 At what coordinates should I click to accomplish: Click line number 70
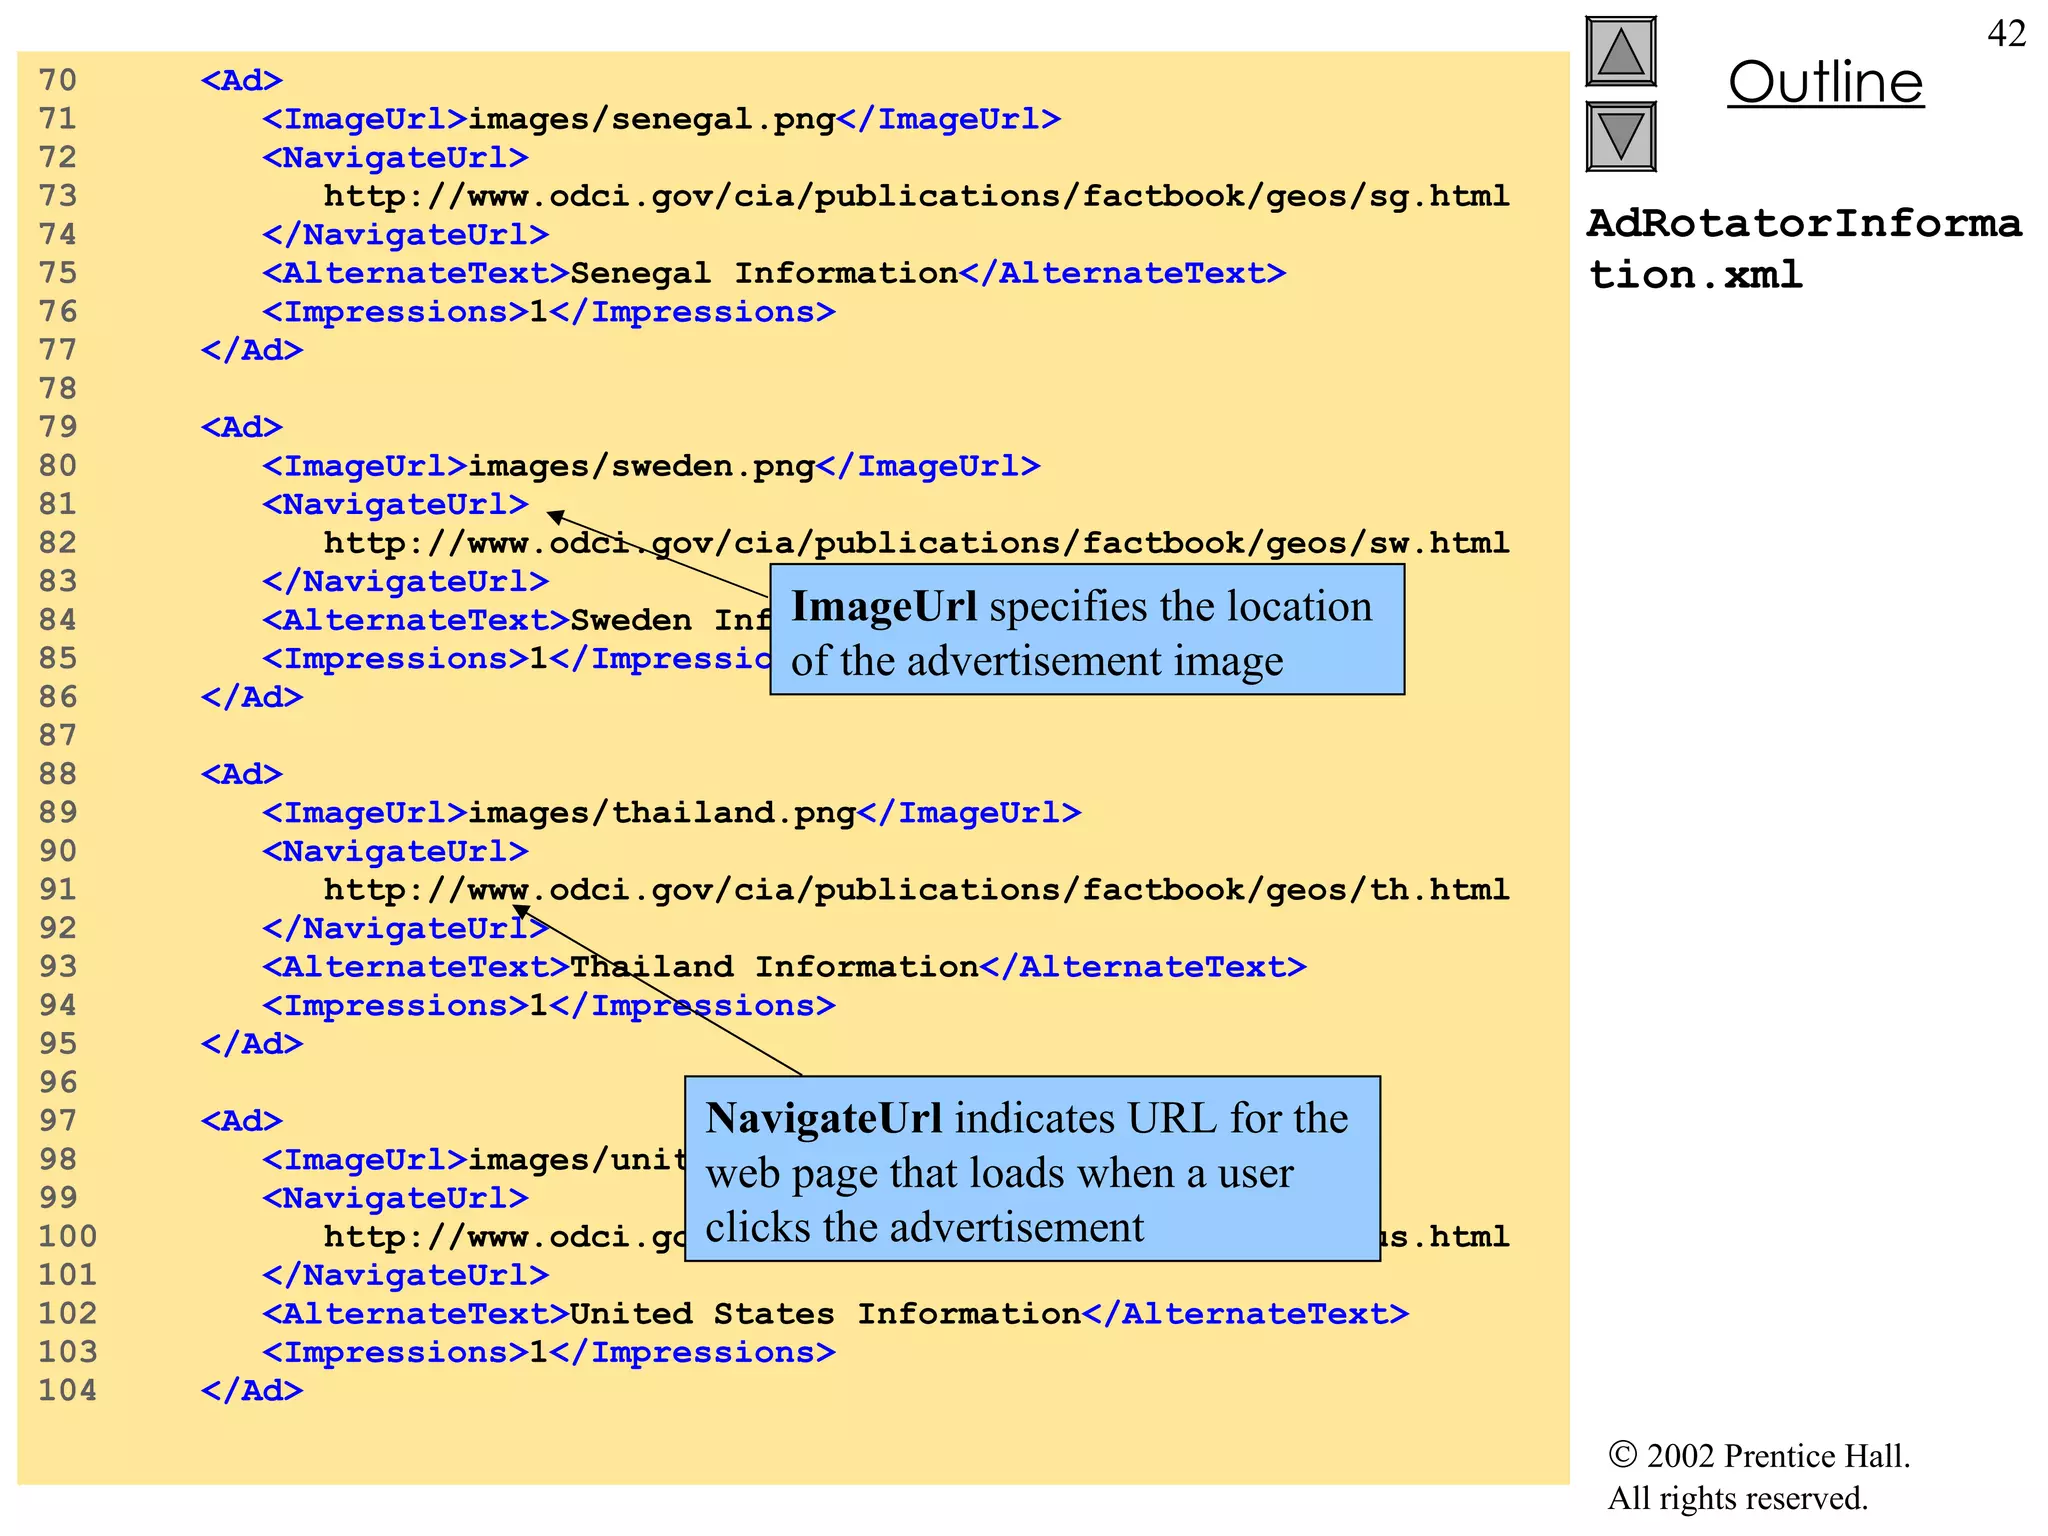(x=58, y=80)
